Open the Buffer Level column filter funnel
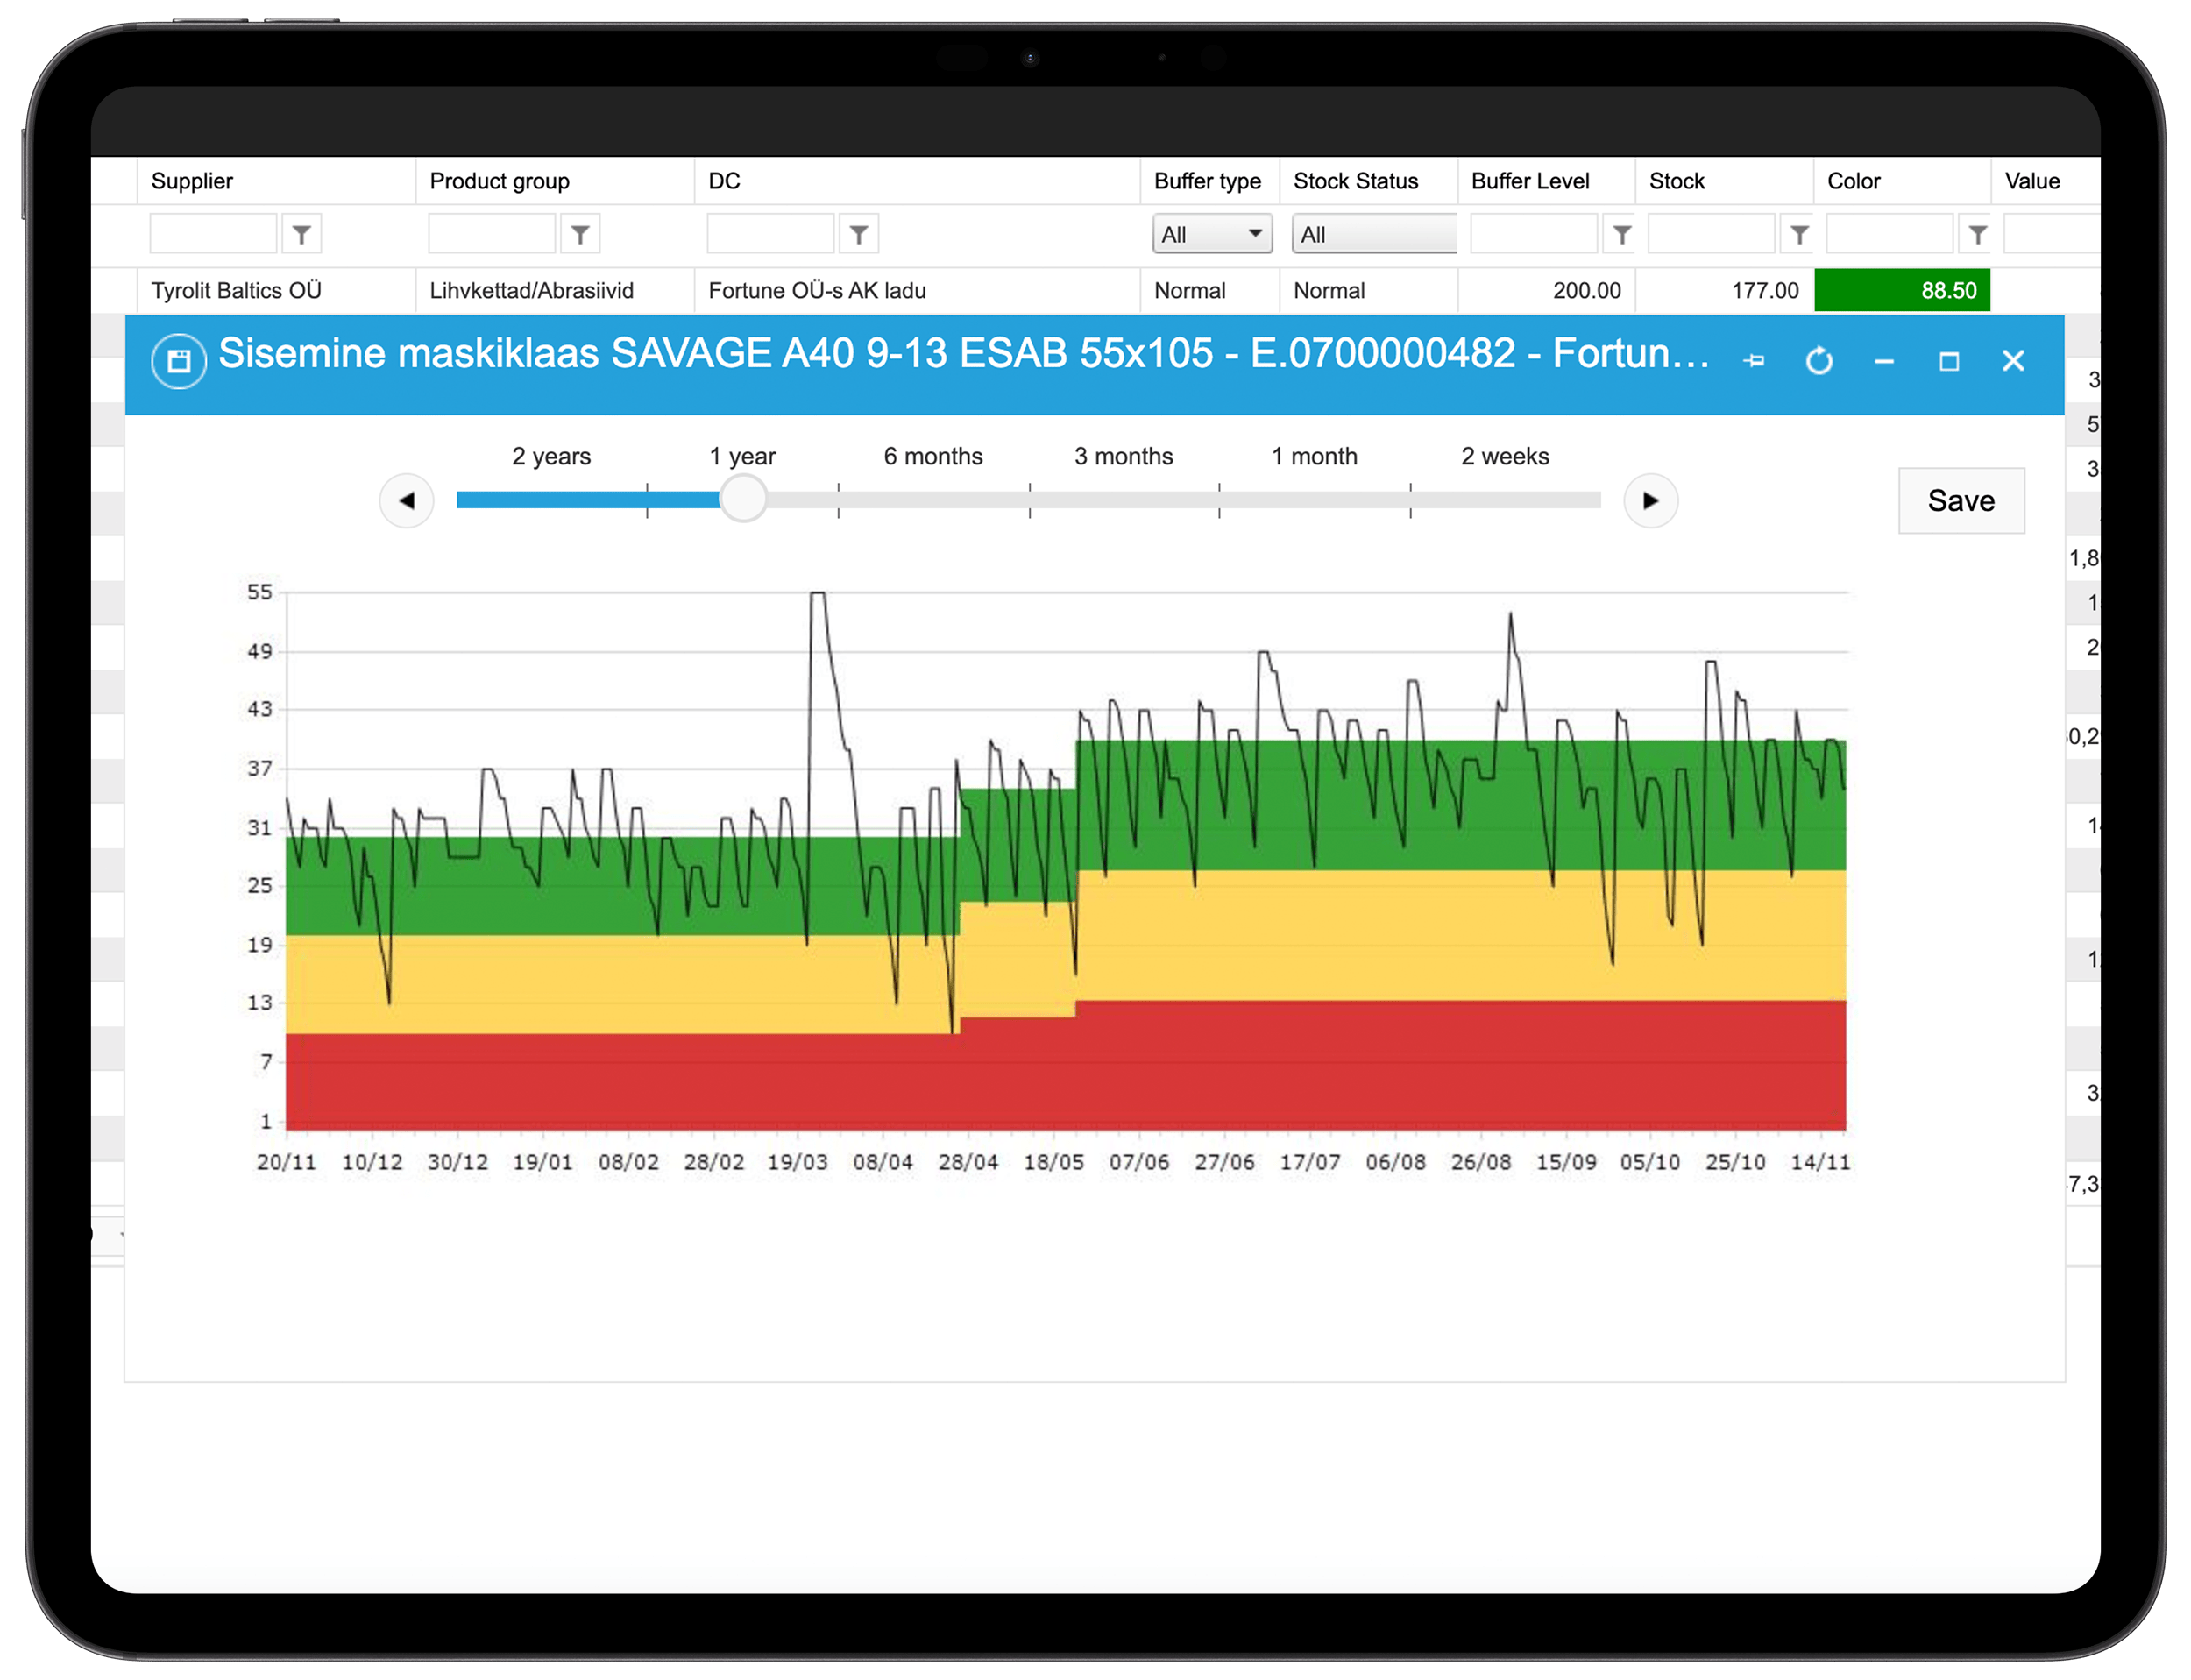Image resolution: width=2191 pixels, height=1680 pixels. point(1621,234)
